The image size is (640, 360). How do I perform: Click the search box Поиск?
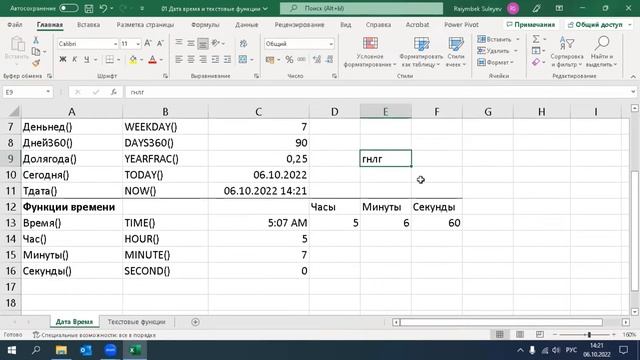(x=361, y=8)
